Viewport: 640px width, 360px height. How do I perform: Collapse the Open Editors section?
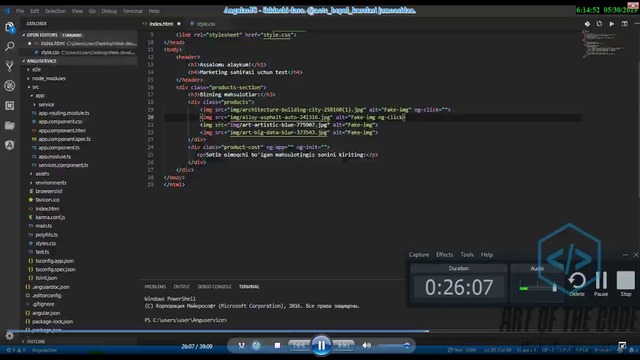(80, 35)
